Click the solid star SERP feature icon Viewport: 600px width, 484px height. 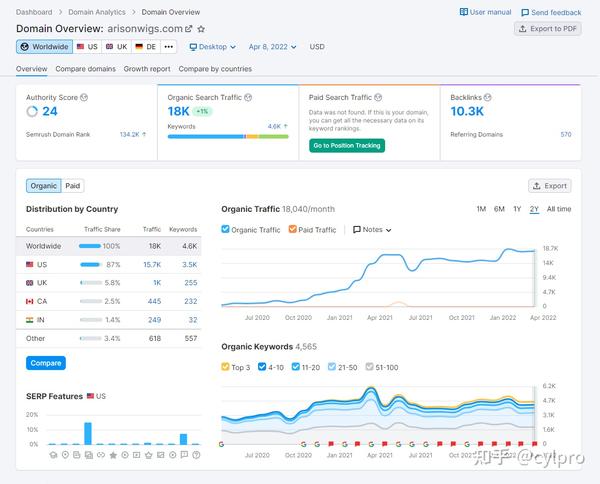point(113,455)
